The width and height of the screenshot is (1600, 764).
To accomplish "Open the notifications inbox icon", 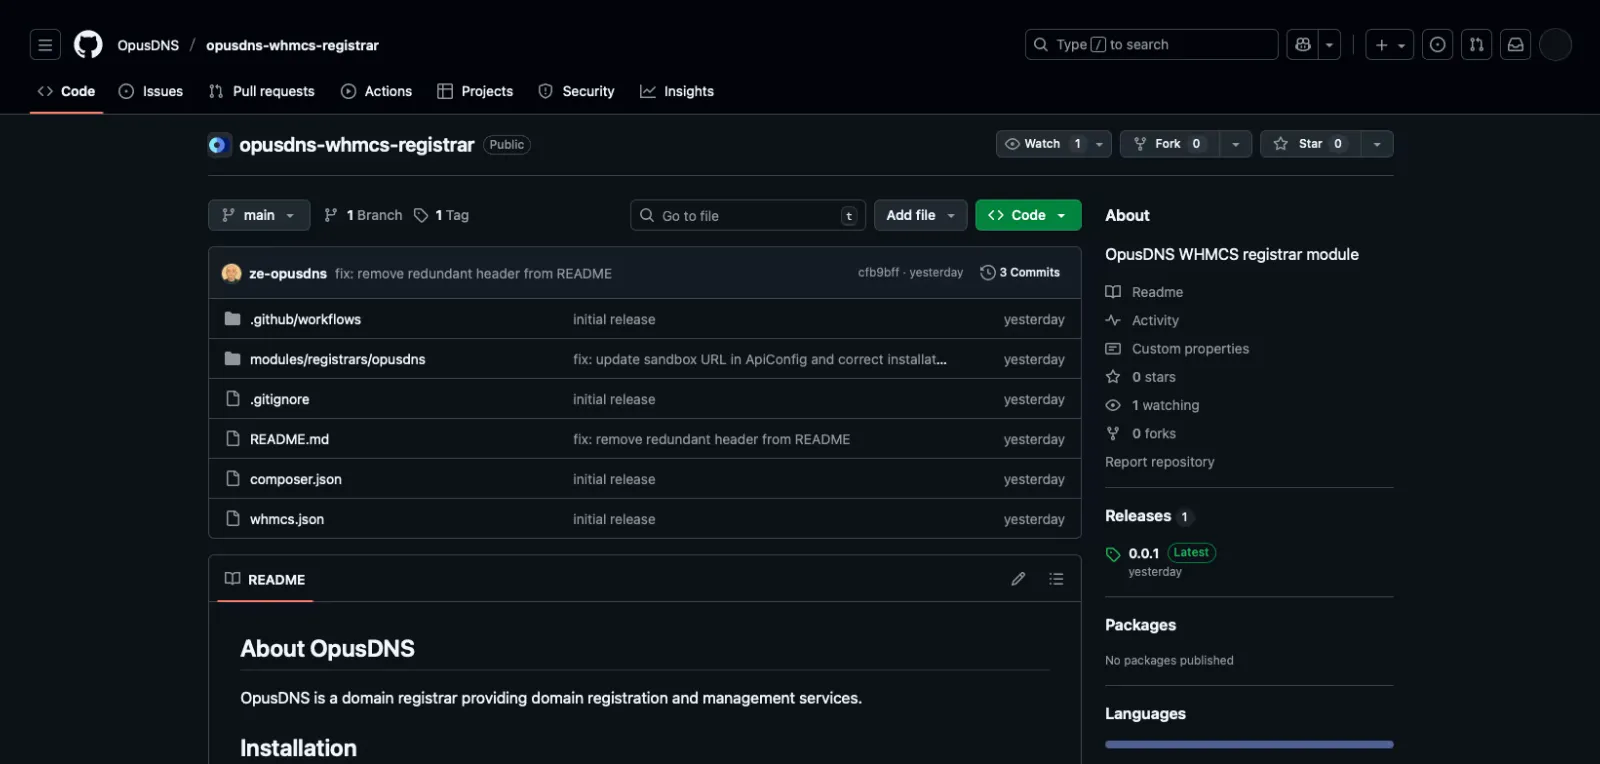I will pos(1515,45).
